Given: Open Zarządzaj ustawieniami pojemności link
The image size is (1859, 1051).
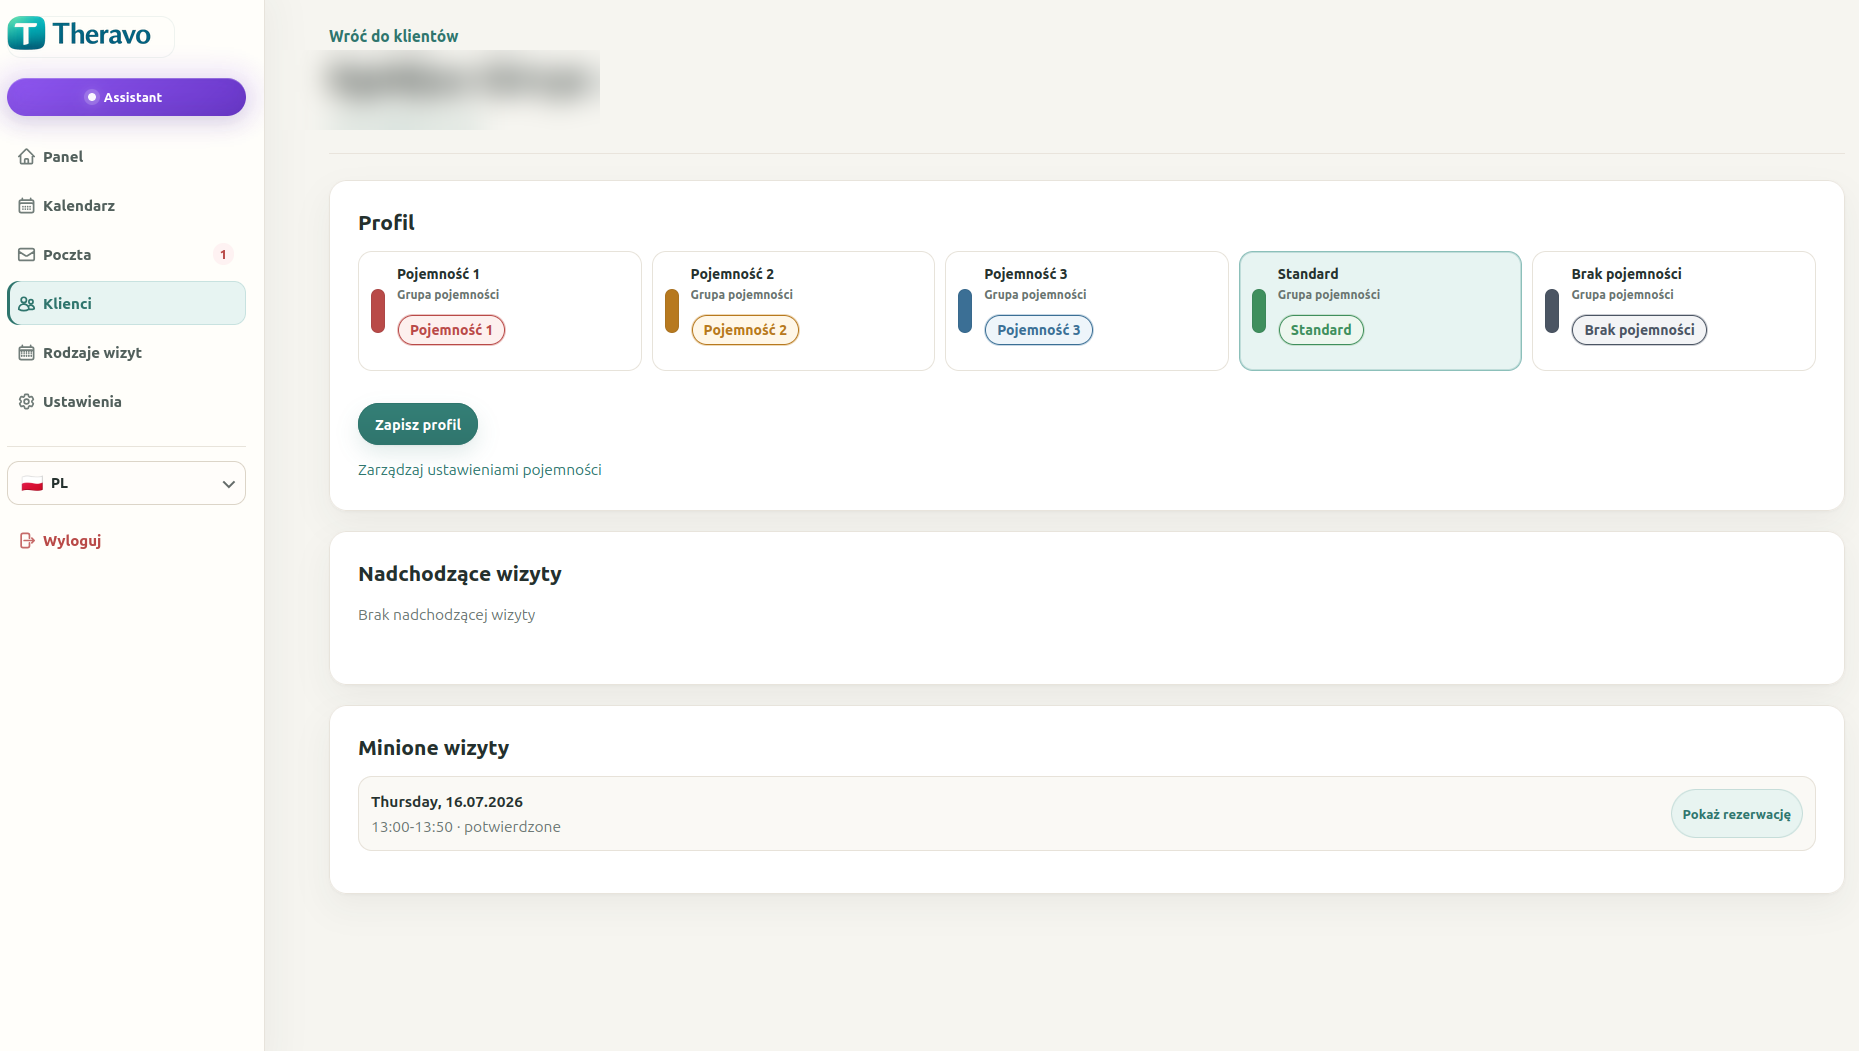Looking at the screenshot, I should pyautogui.click(x=480, y=470).
